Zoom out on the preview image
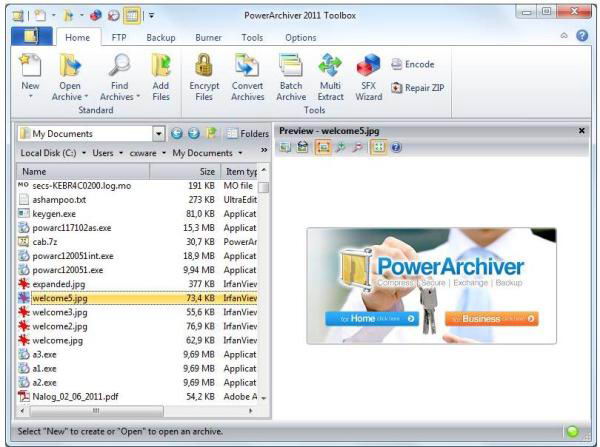The height and width of the screenshot is (447, 600). click(357, 147)
